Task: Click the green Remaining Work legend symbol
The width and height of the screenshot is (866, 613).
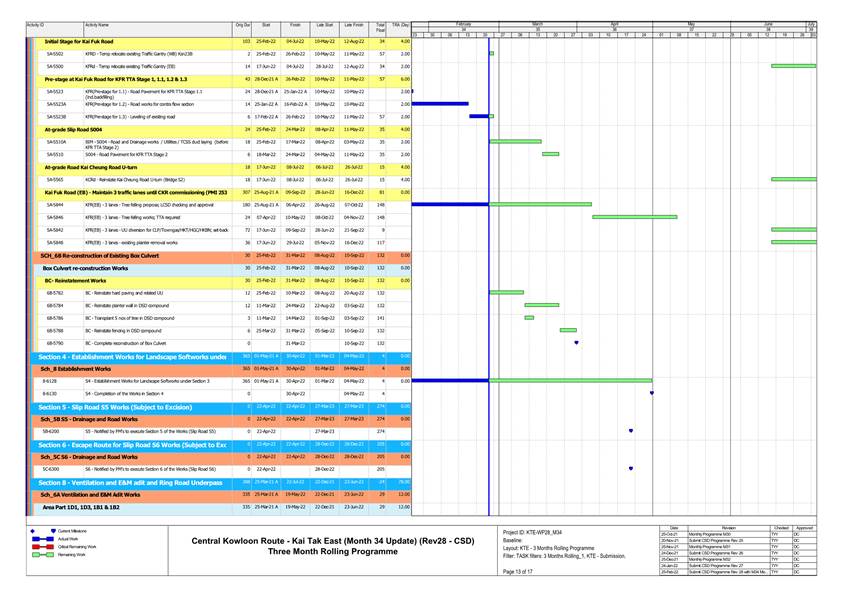Action: [43, 553]
